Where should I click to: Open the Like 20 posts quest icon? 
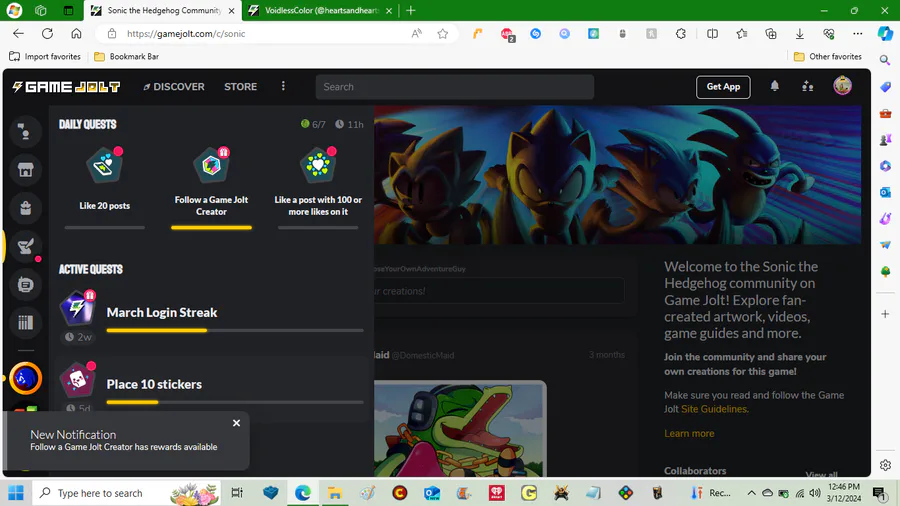[104, 166]
